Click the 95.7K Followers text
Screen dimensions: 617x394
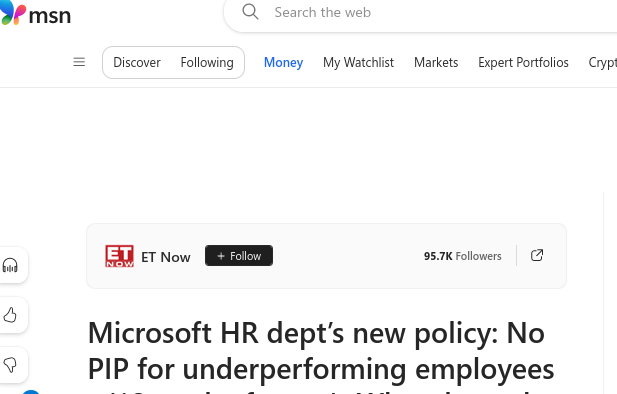point(462,256)
